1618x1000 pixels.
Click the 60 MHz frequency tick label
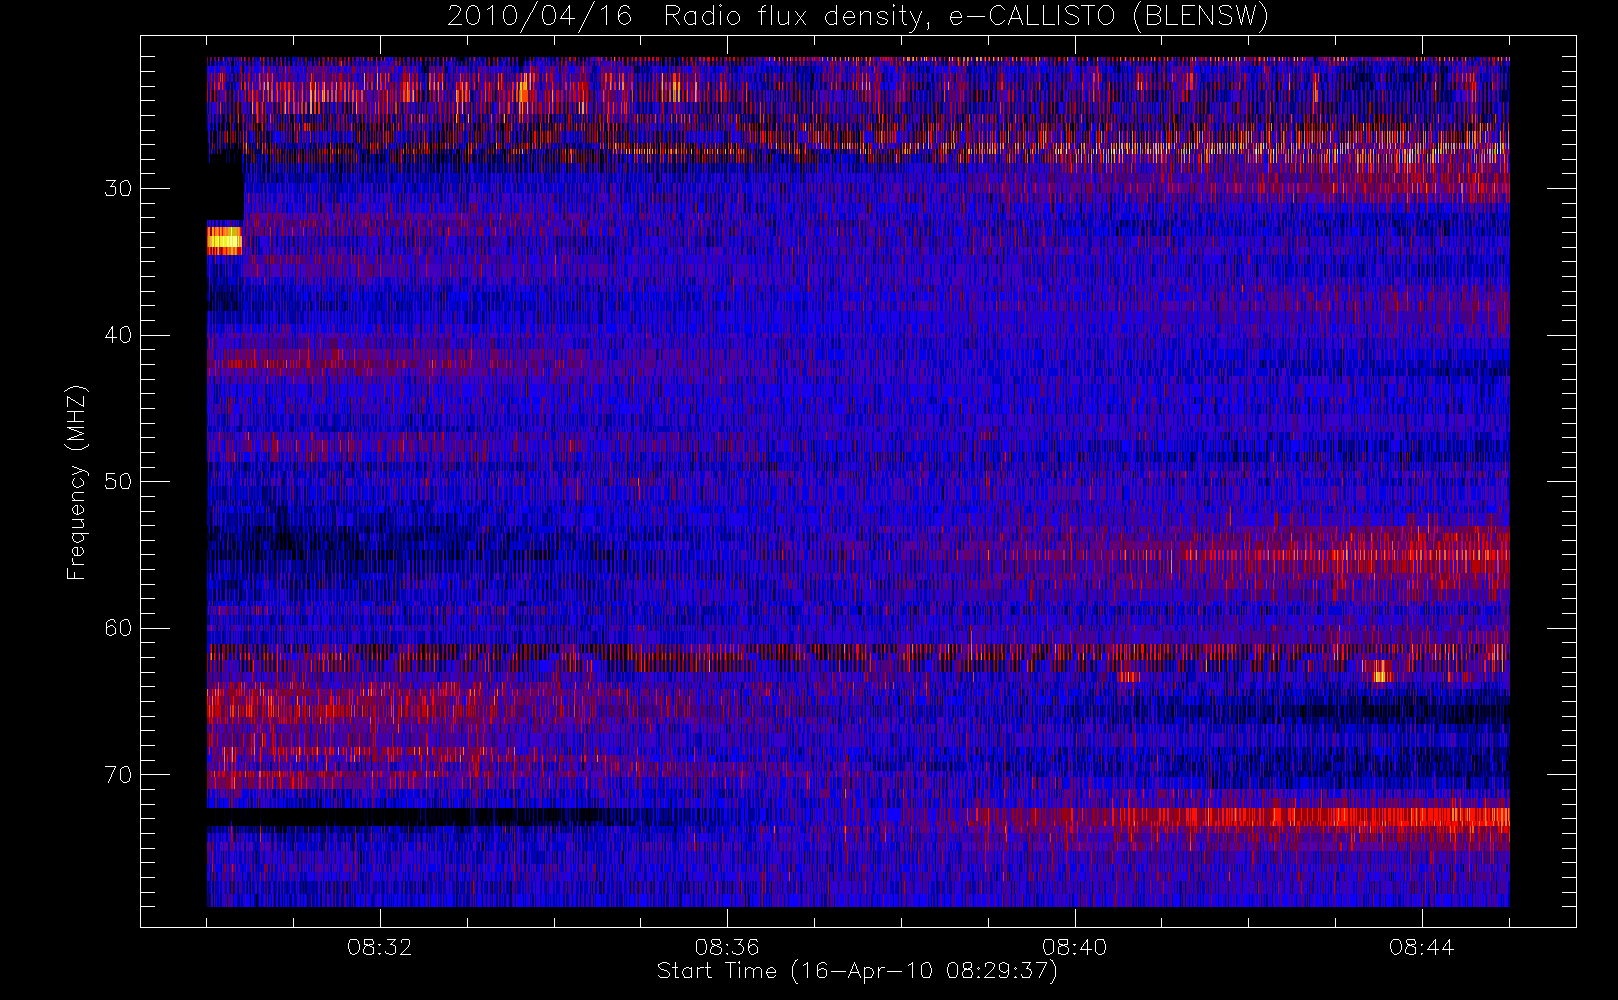118,628
